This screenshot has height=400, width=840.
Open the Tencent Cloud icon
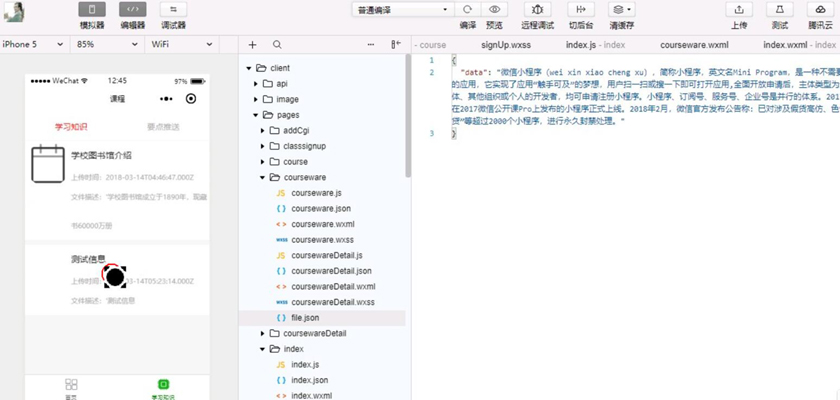coord(820,10)
